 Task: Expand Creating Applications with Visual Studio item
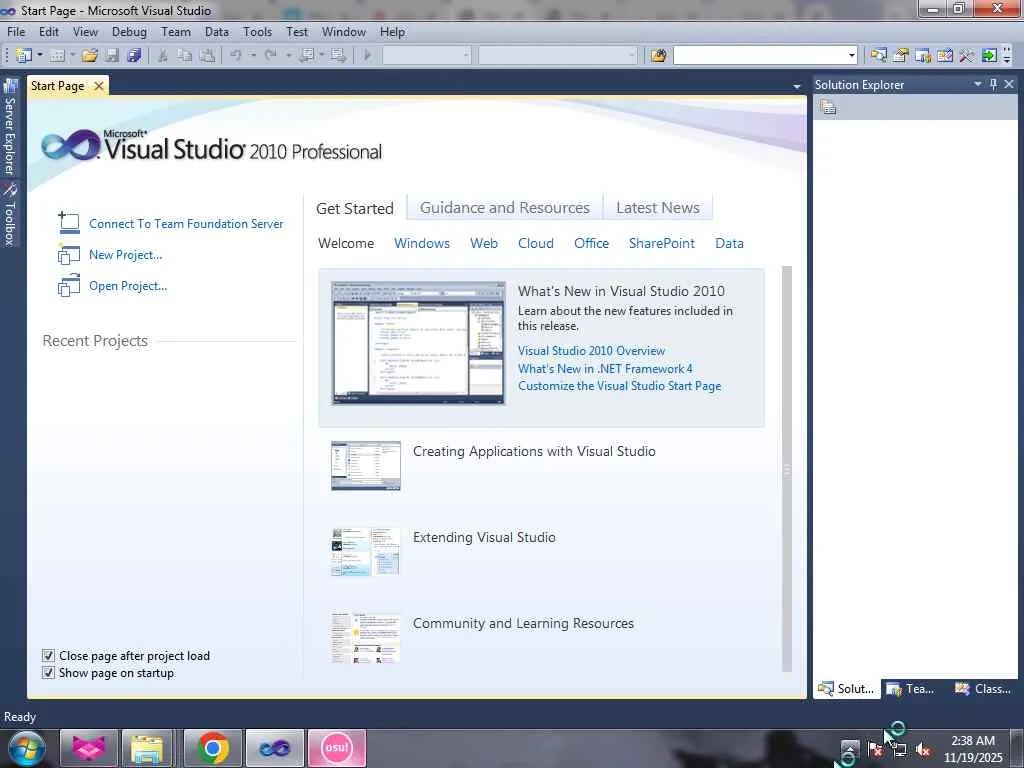(534, 451)
